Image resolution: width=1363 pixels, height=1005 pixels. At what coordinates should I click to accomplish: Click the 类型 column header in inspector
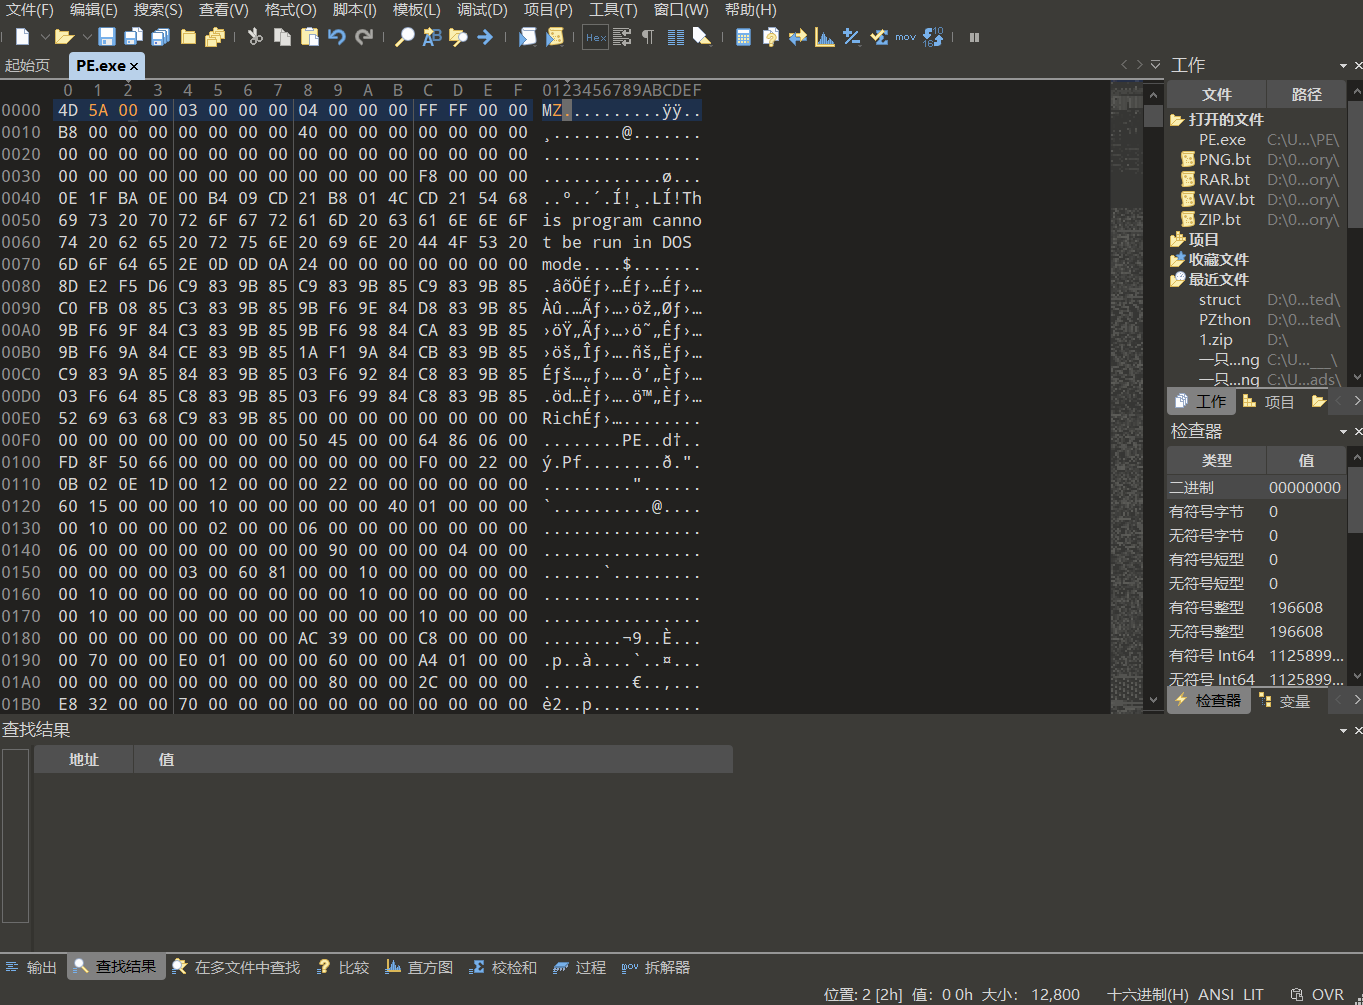(1217, 460)
